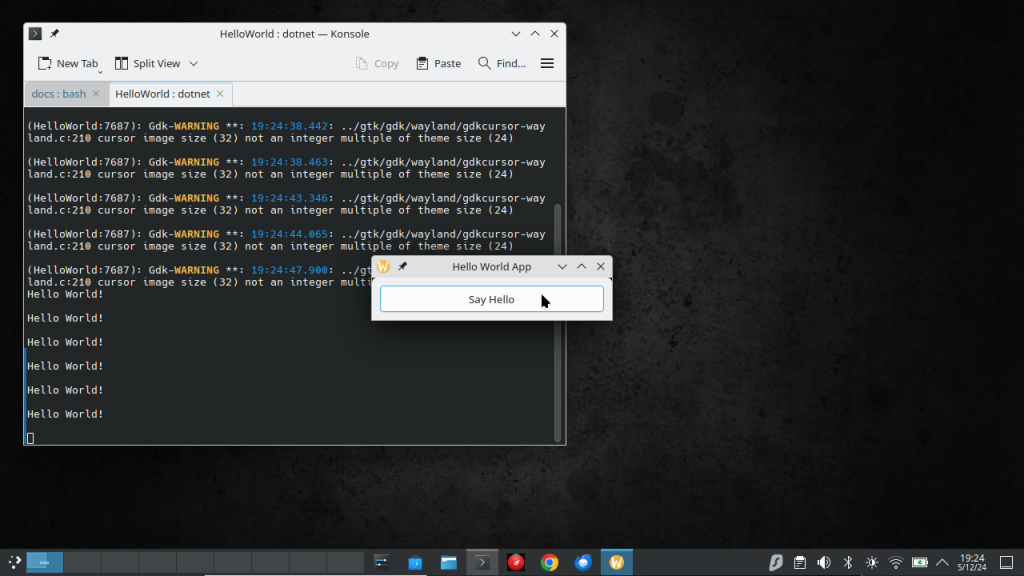Open the Konsole hamburger menu
Screen dimensions: 1024x576
tap(546, 62)
